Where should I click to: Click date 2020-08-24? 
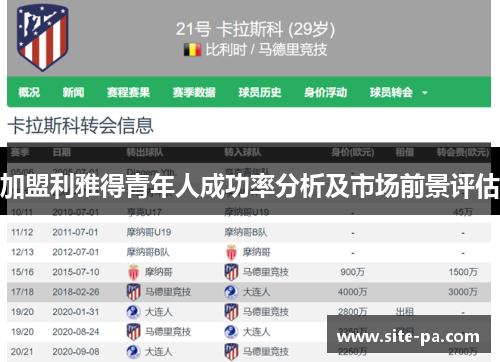(76, 332)
